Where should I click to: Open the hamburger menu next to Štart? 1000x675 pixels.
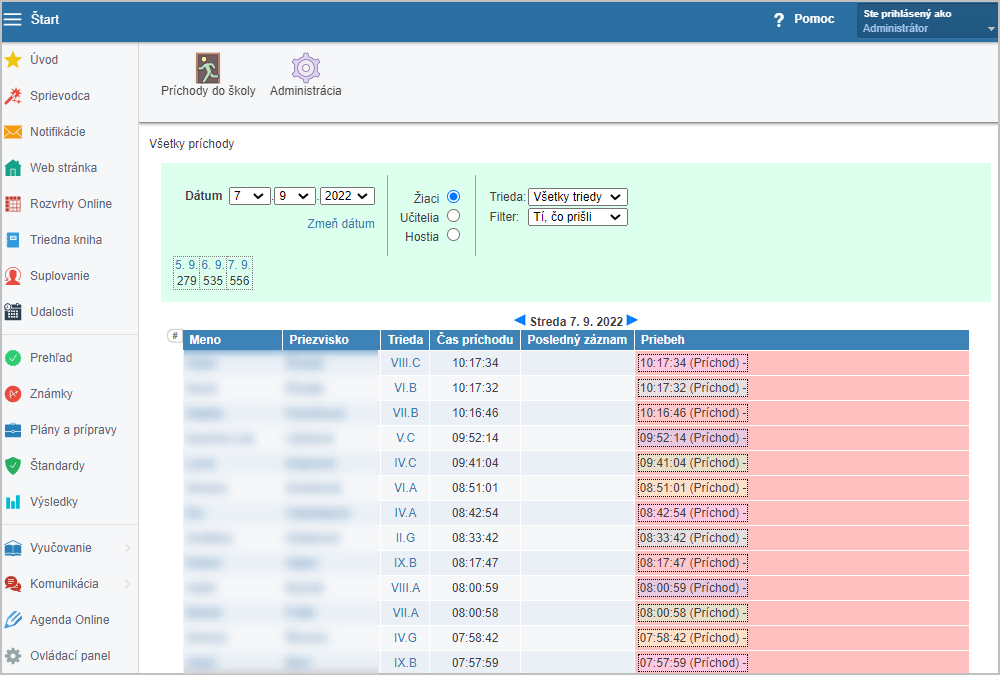(13, 20)
